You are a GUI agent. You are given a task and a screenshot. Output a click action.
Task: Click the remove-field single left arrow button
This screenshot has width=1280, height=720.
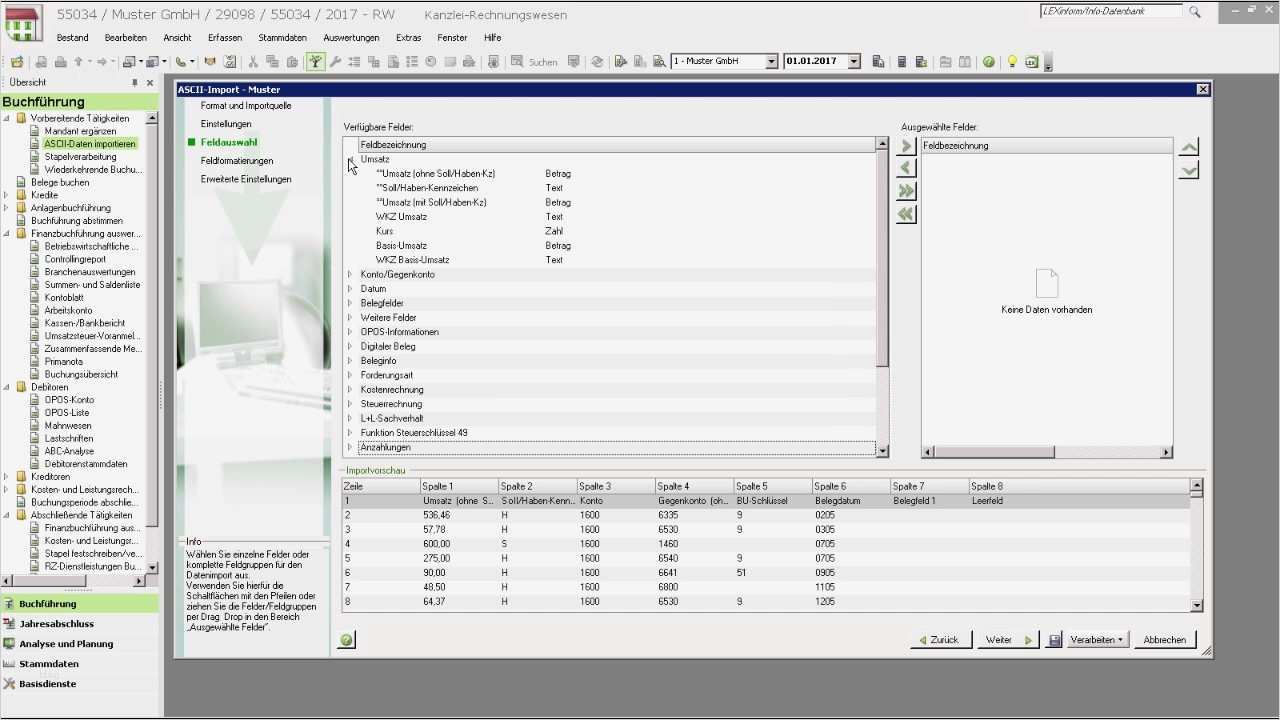[x=907, y=168]
